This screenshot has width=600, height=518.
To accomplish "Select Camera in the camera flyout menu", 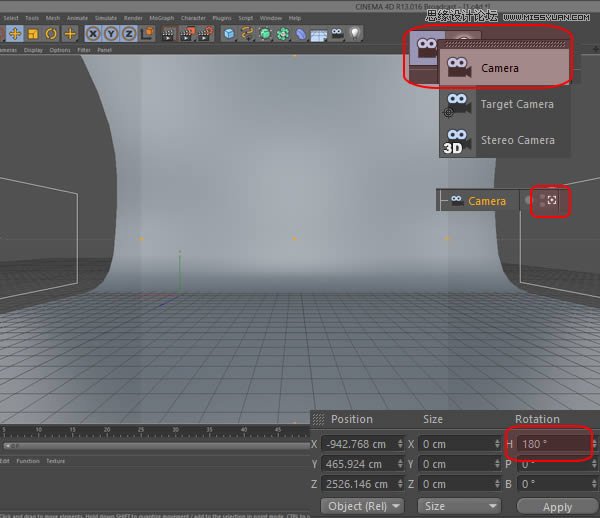I will [500, 68].
